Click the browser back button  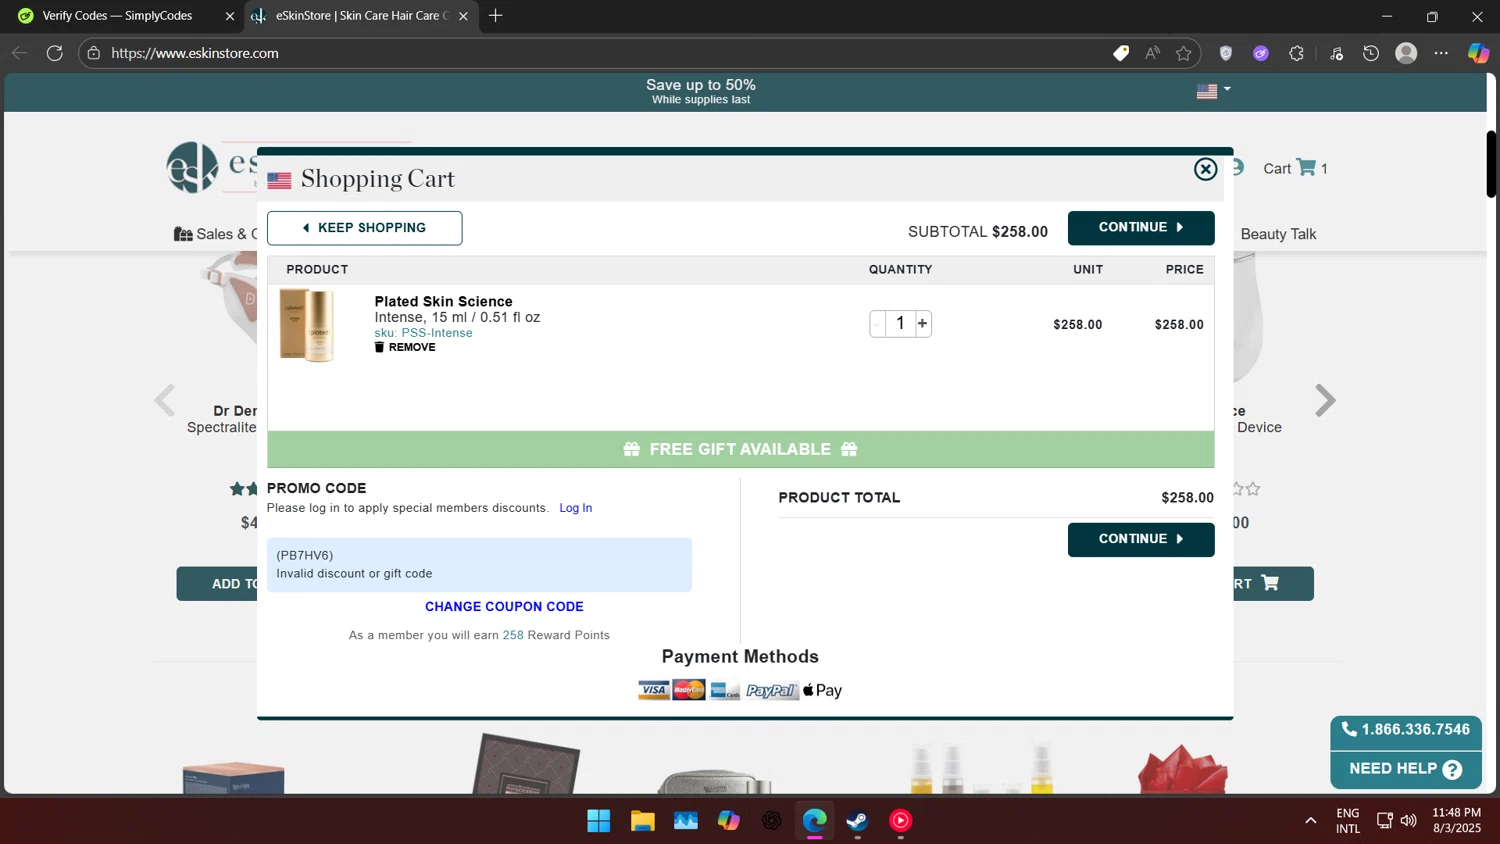pos(19,53)
